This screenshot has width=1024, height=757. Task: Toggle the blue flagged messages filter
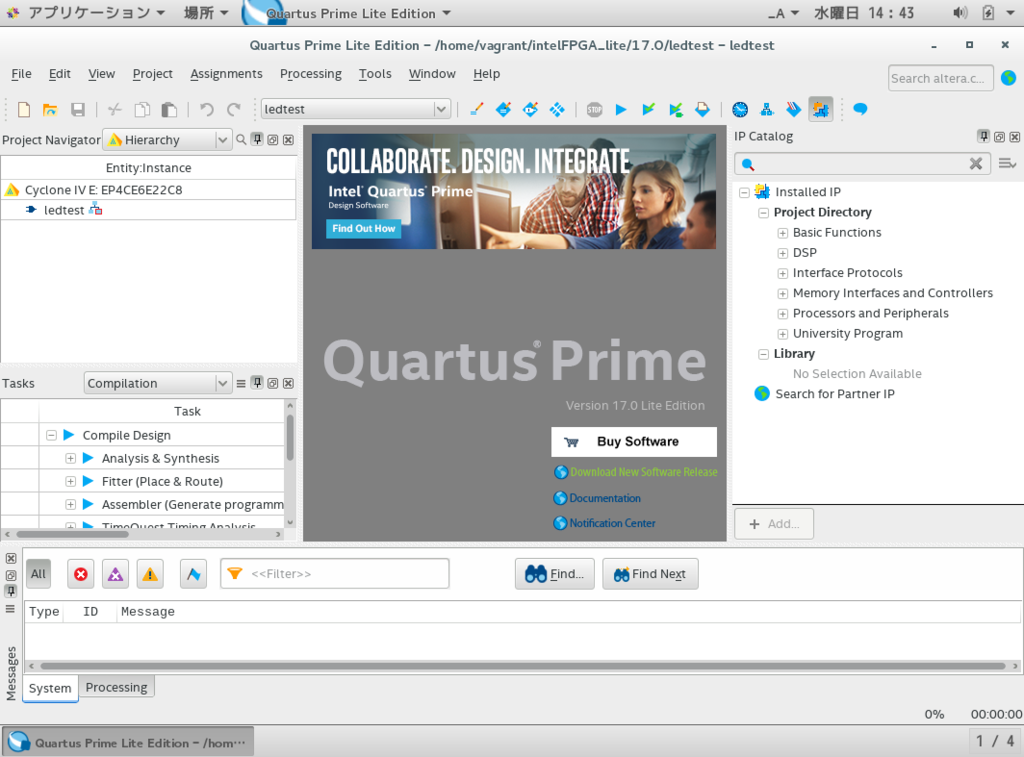(x=193, y=574)
